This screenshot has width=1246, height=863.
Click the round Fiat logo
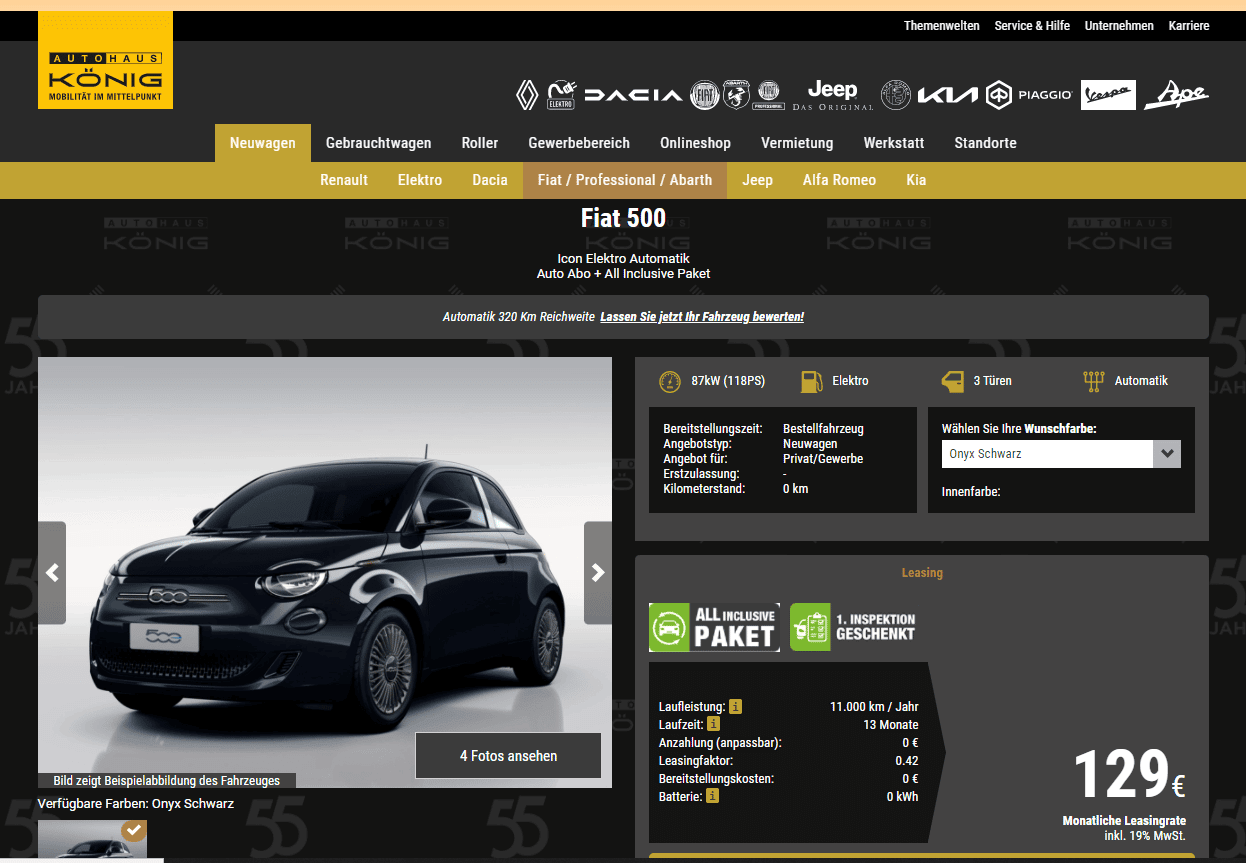(x=706, y=95)
